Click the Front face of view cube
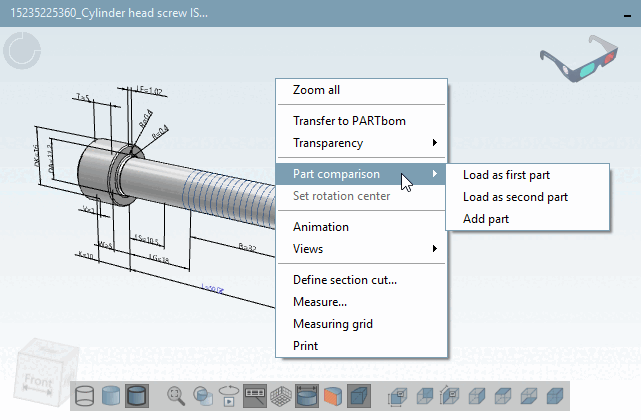Screen dimensions: 641x420 (38, 382)
